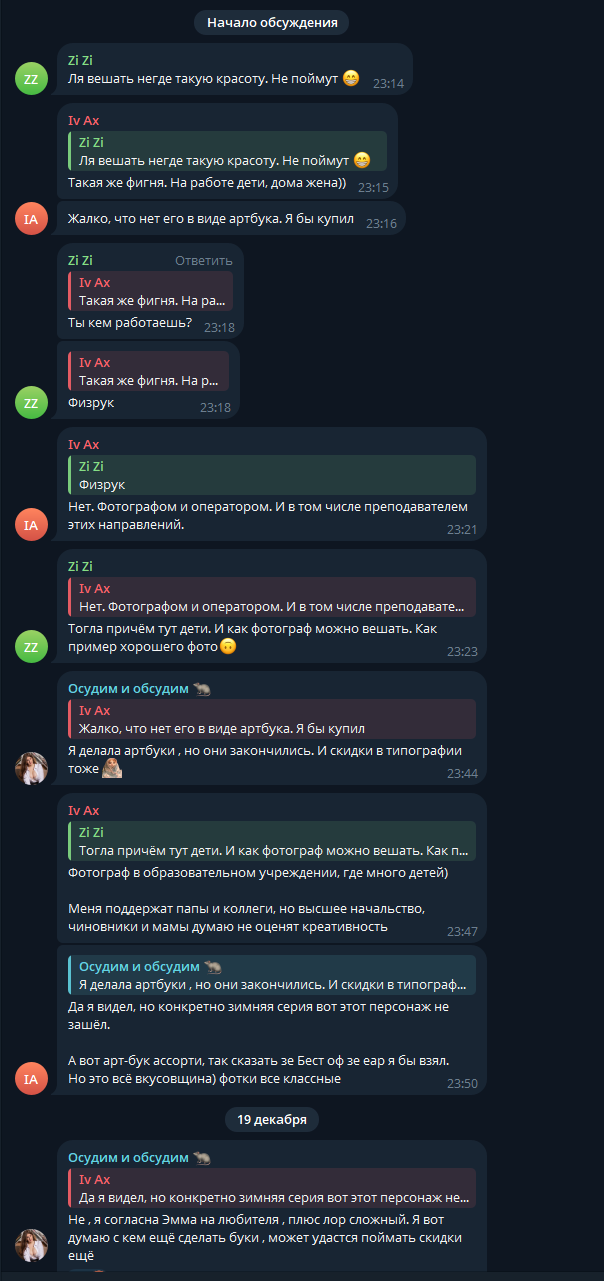
Task: Click IA avatar beside the 23:50 message
Action: [x=31, y=1077]
